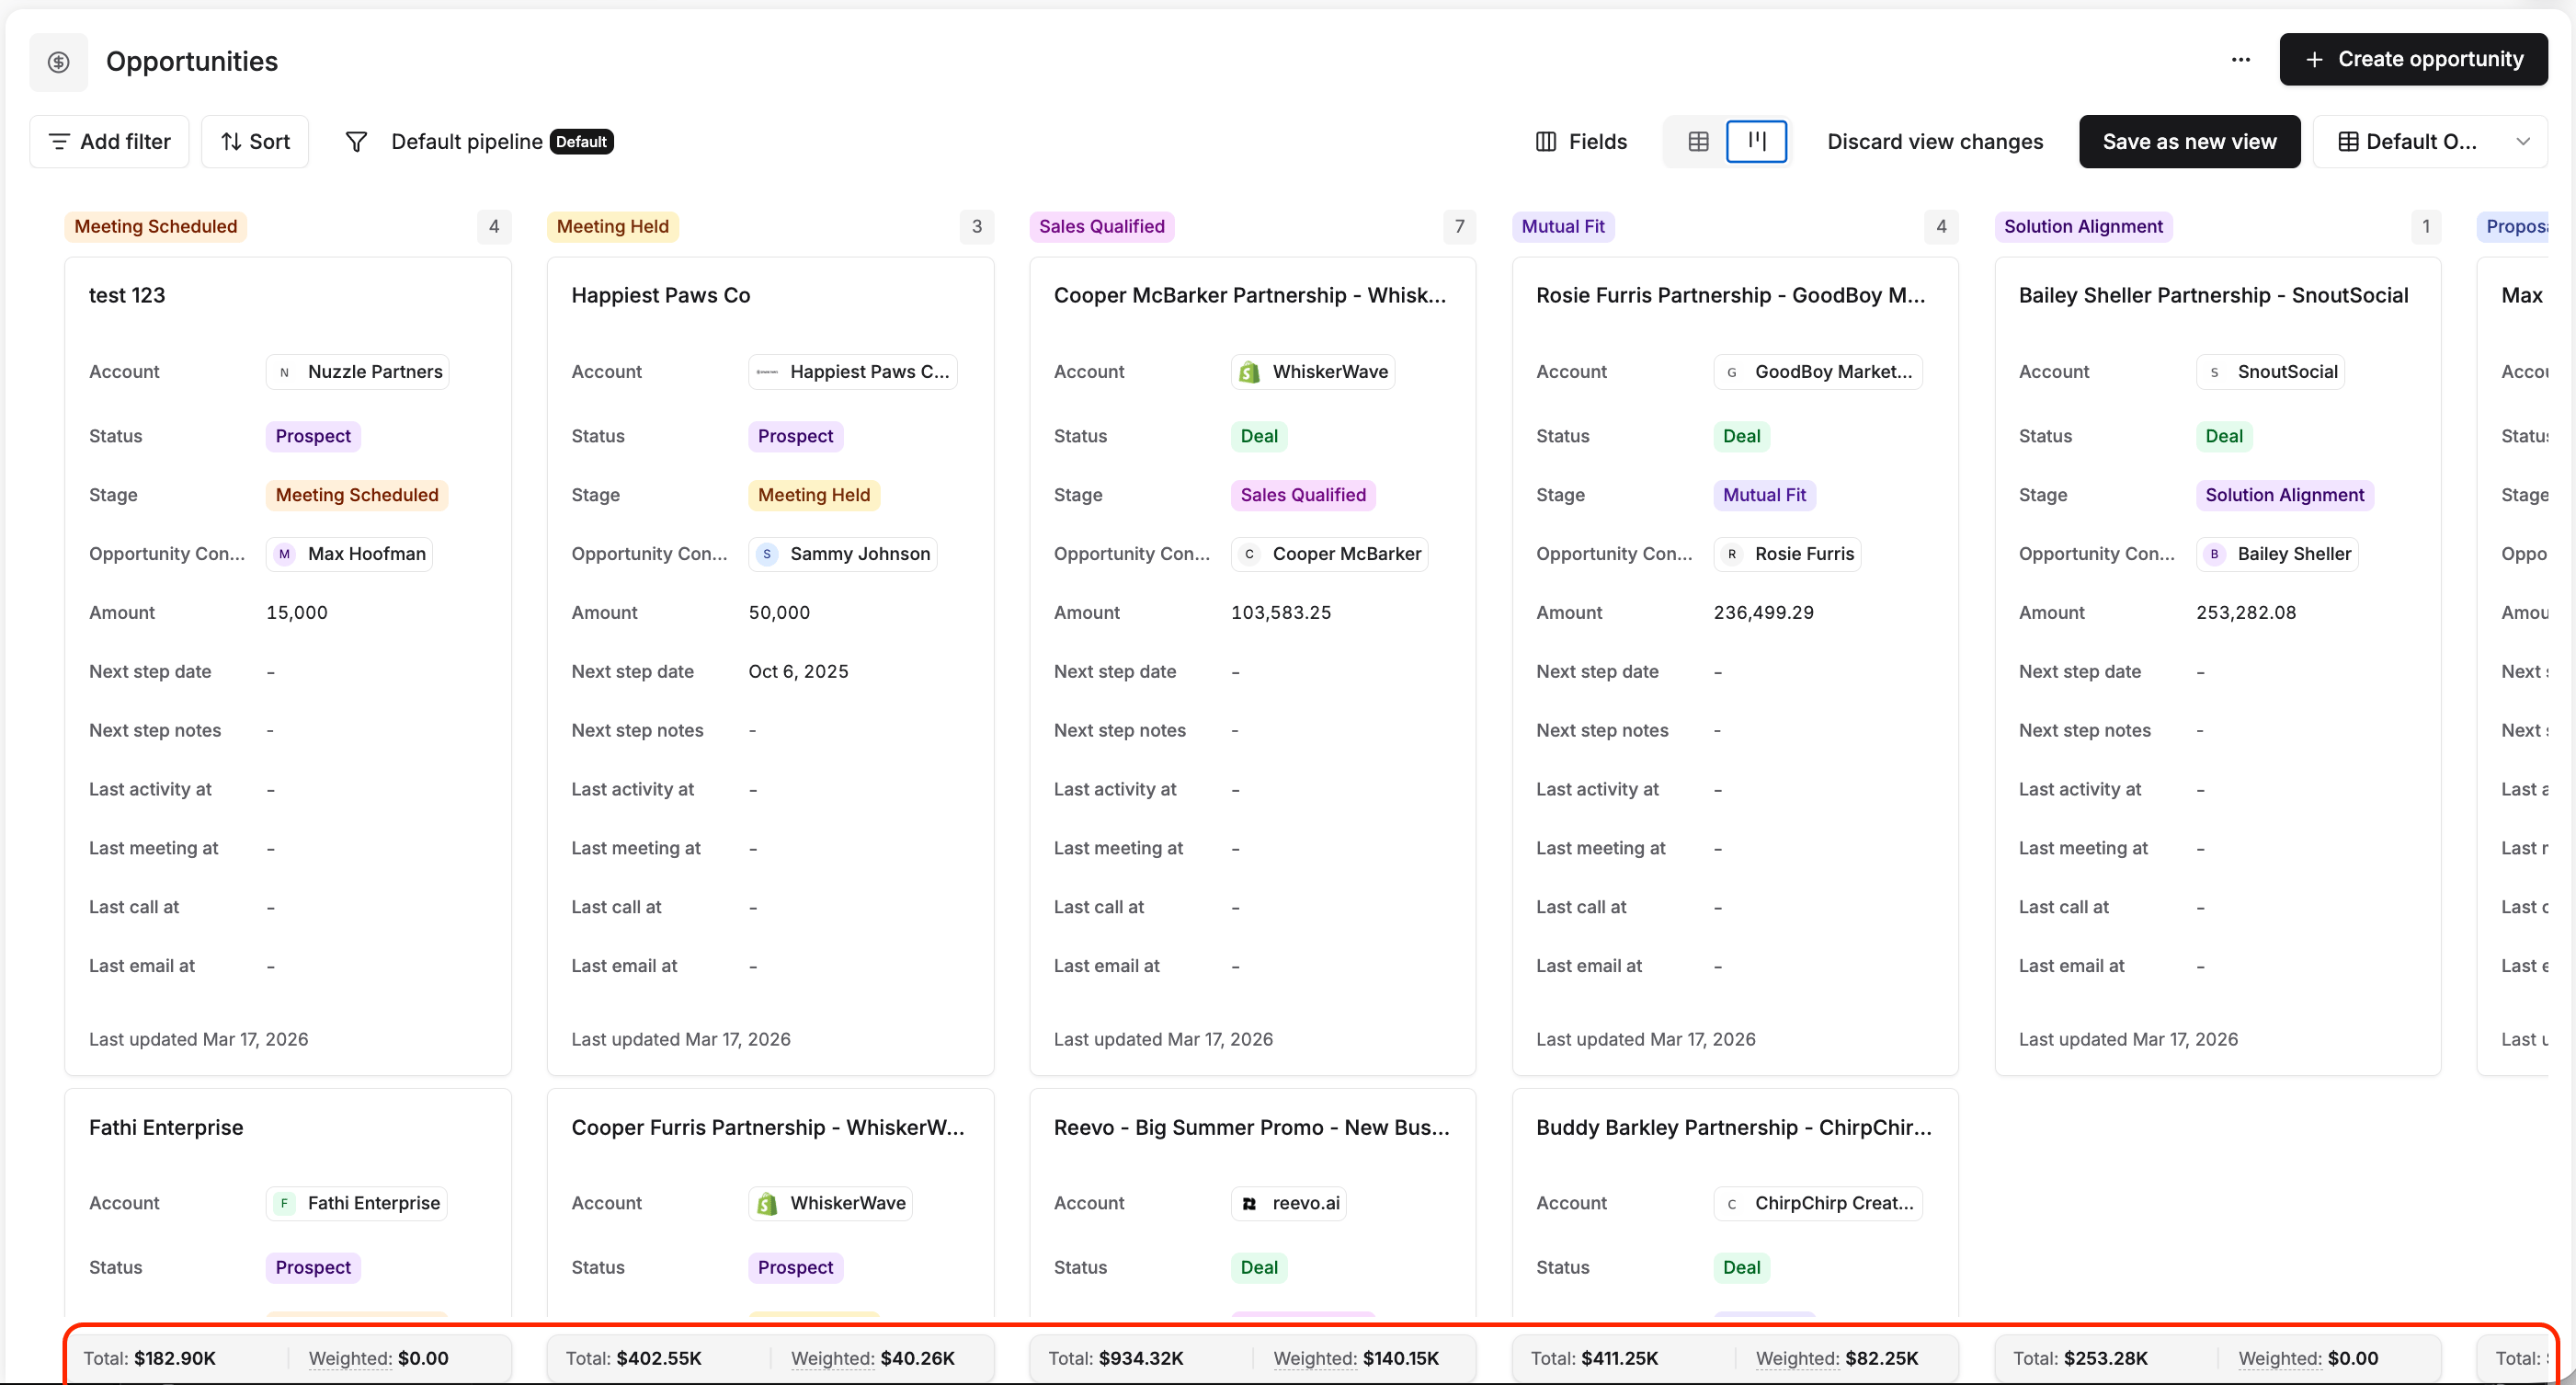
Task: Open Buddy Barkley Partnership card title
Action: [1733, 1127]
